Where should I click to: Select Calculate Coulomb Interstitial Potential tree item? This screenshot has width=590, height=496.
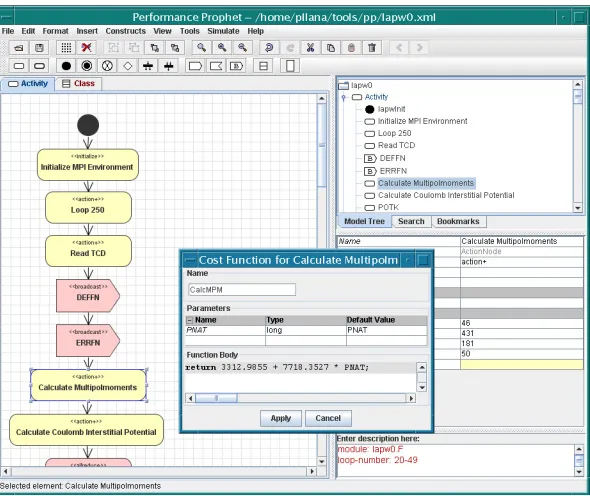(446, 195)
